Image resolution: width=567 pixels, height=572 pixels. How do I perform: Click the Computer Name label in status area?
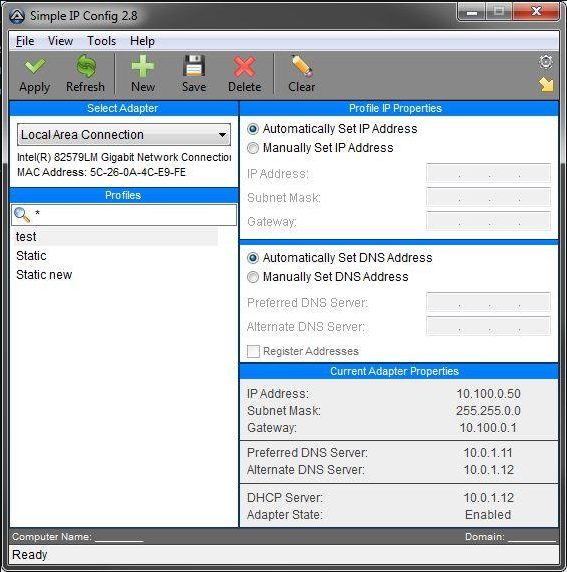[52, 537]
